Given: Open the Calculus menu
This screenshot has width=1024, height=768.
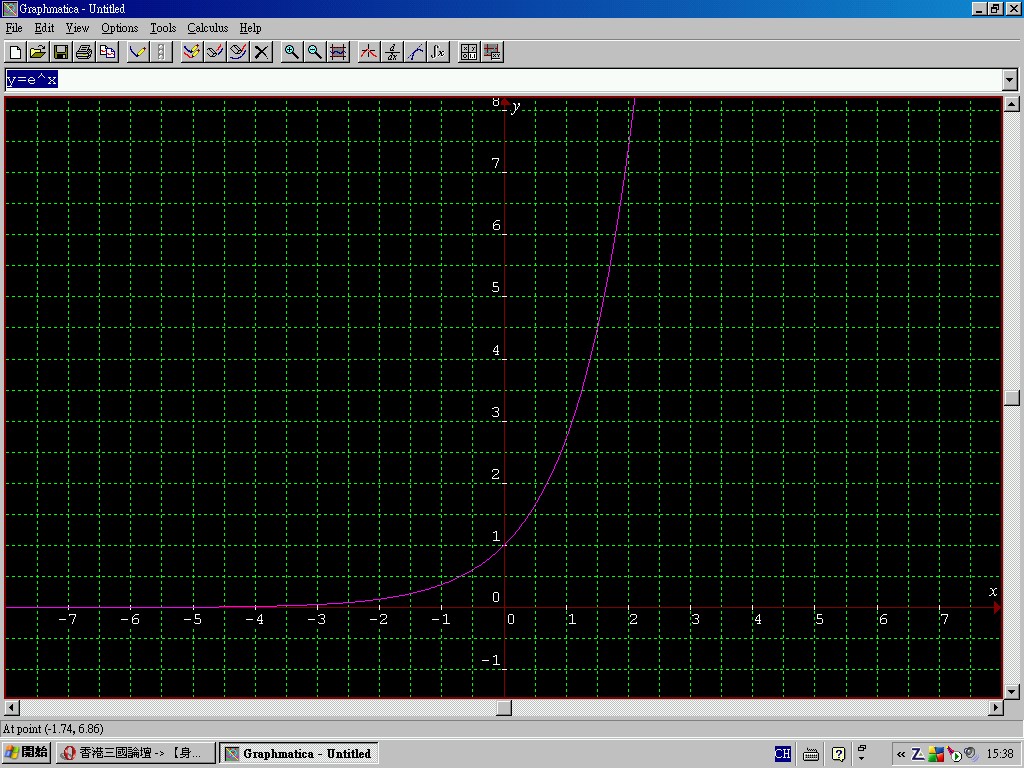Looking at the screenshot, I should [208, 28].
